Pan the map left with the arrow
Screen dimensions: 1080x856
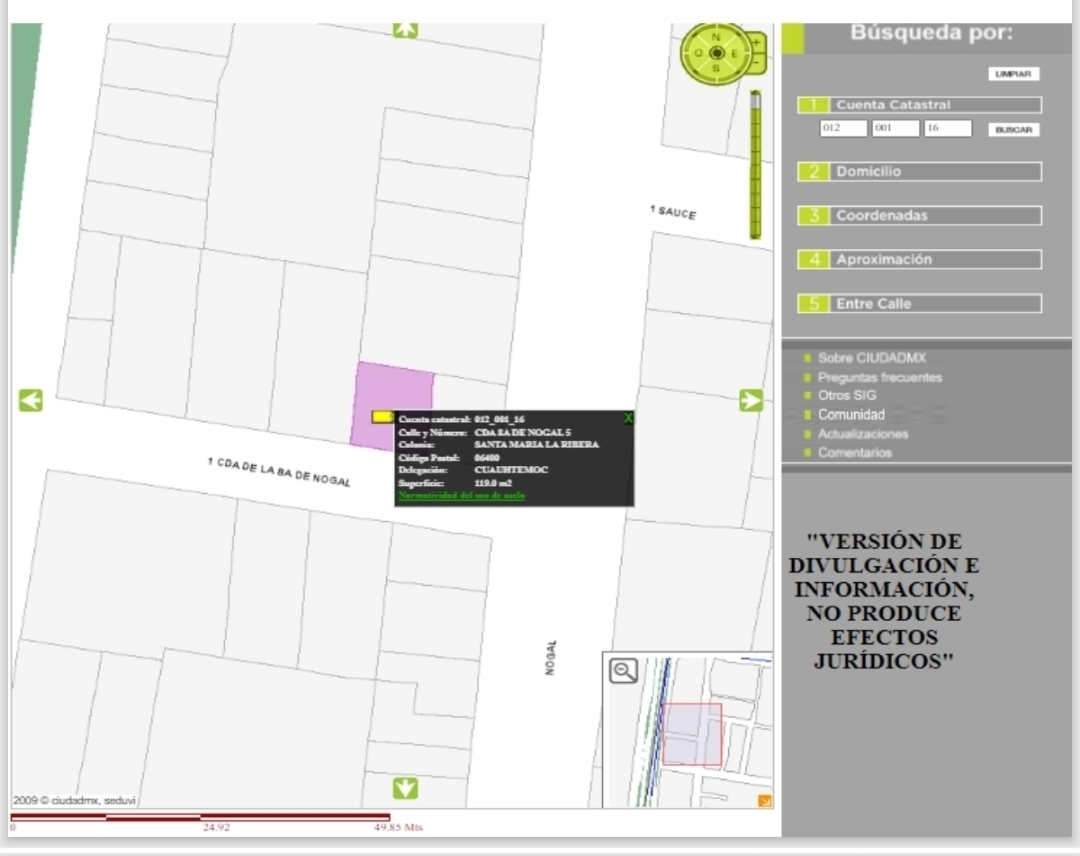(31, 401)
